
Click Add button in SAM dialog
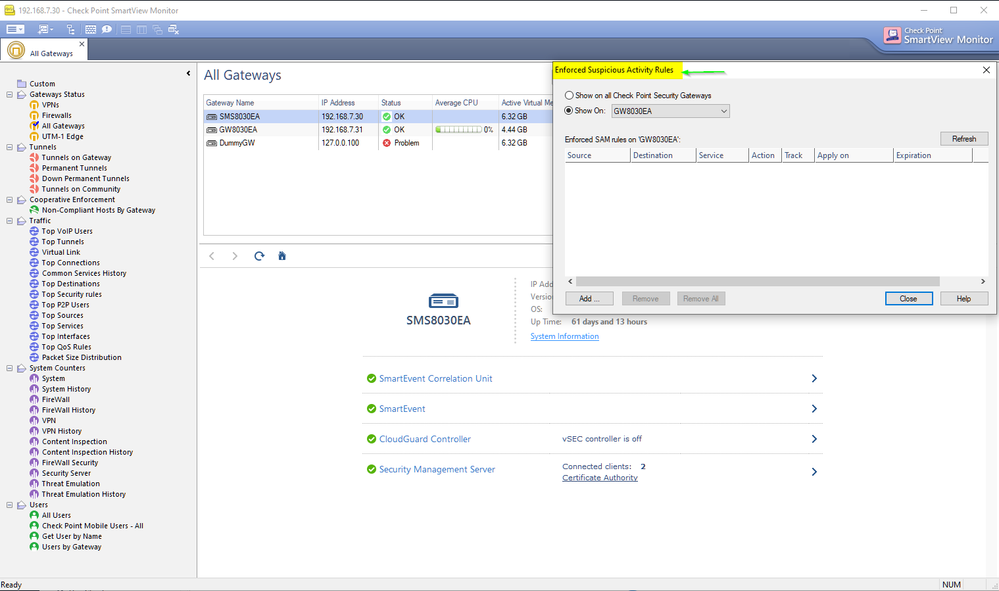point(589,299)
